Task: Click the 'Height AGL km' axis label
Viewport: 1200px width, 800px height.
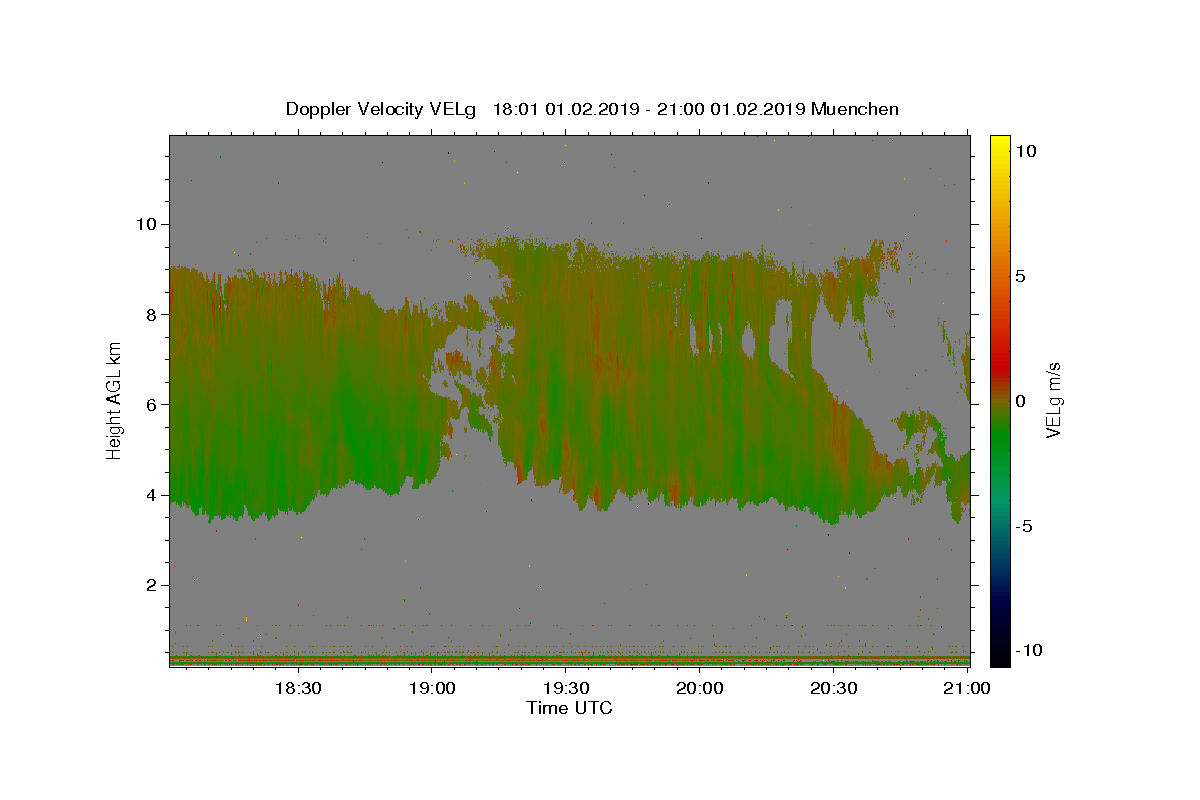Action: tap(115, 399)
